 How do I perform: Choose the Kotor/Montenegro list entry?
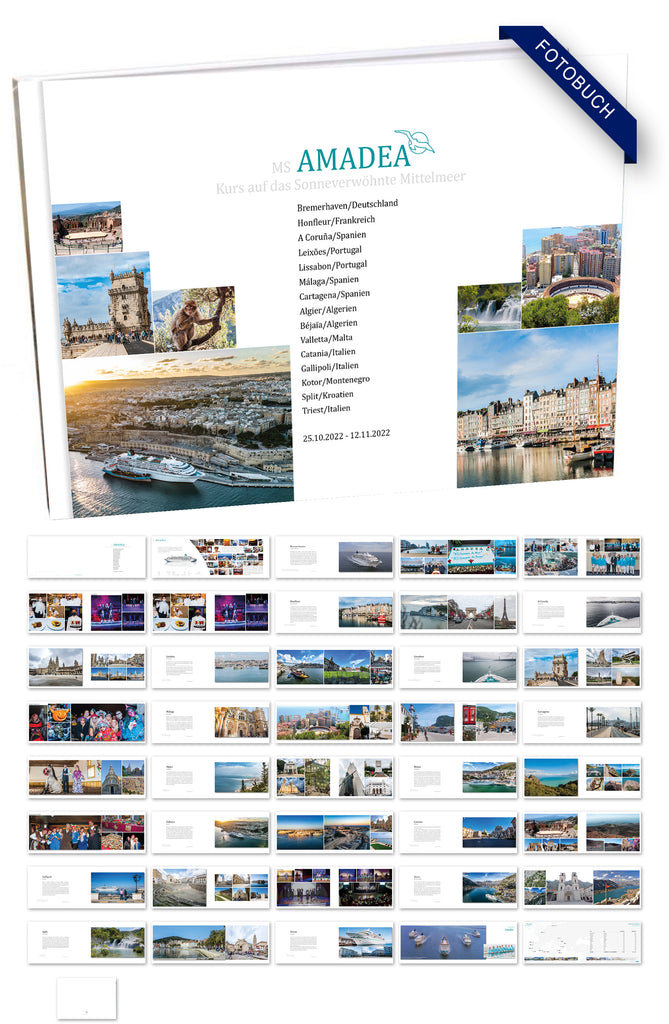pos(335,381)
